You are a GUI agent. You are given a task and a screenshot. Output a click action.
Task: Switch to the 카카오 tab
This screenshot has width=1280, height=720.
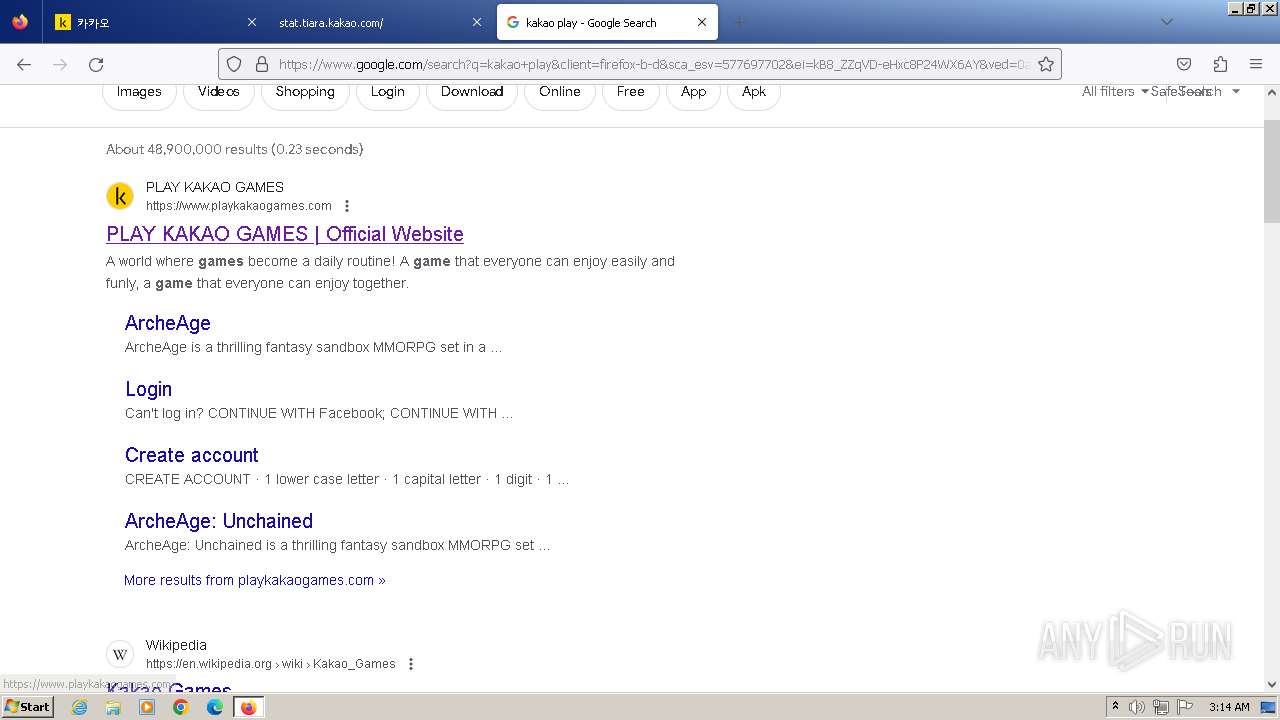pos(156,22)
